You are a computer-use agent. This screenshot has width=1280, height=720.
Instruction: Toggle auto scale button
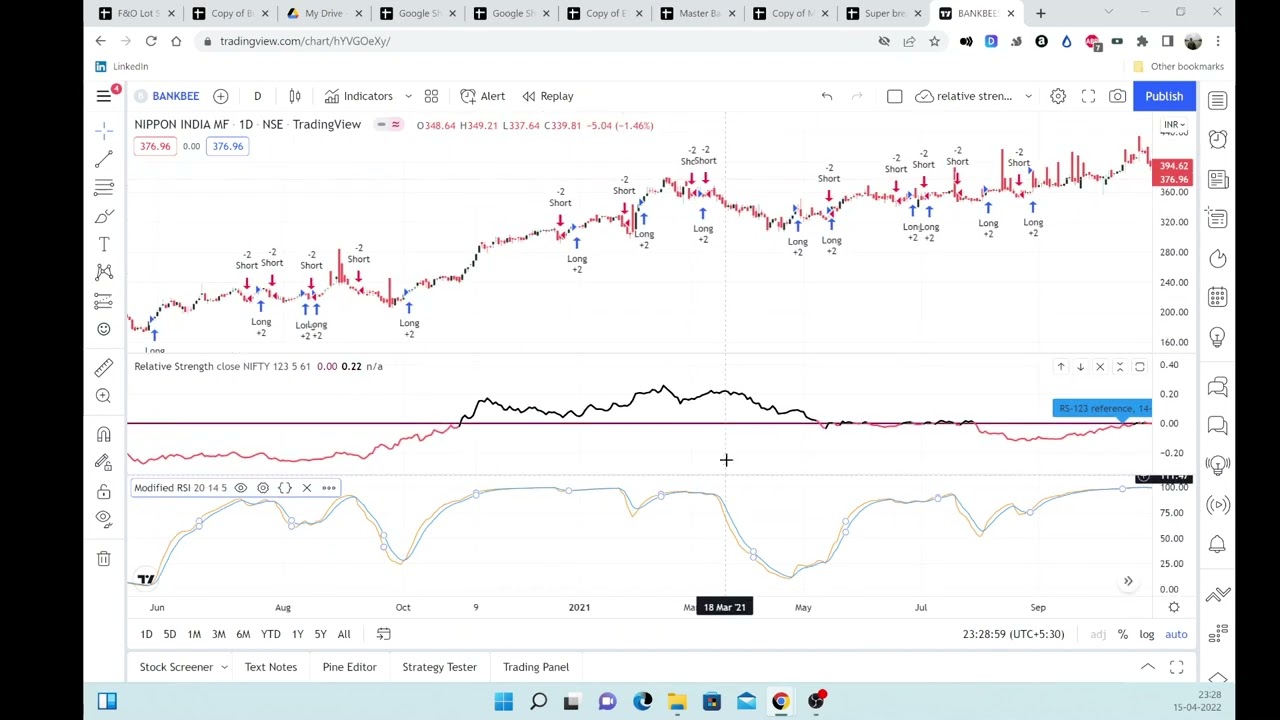coord(1176,634)
